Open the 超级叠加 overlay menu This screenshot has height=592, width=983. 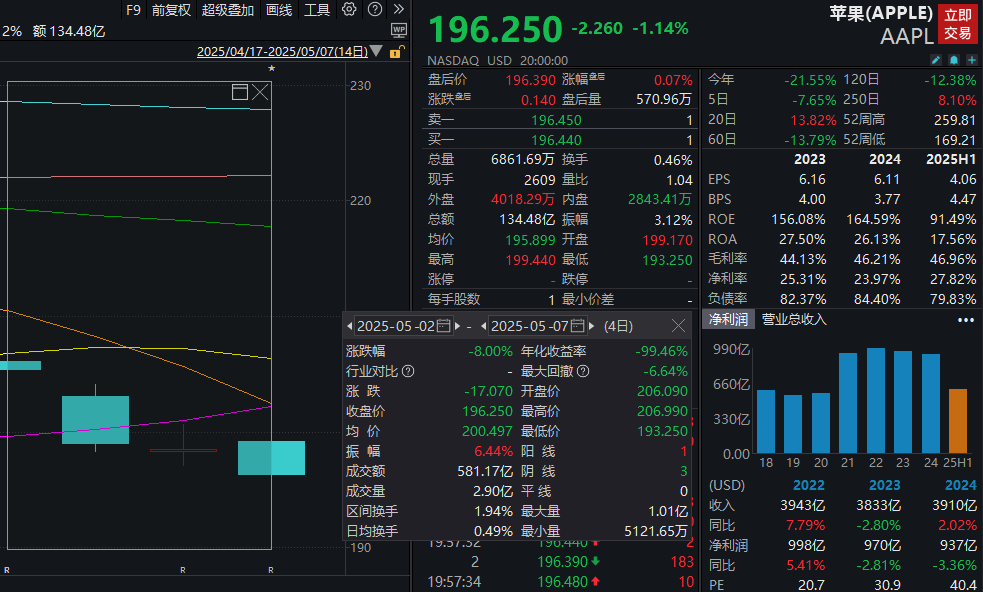click(228, 10)
